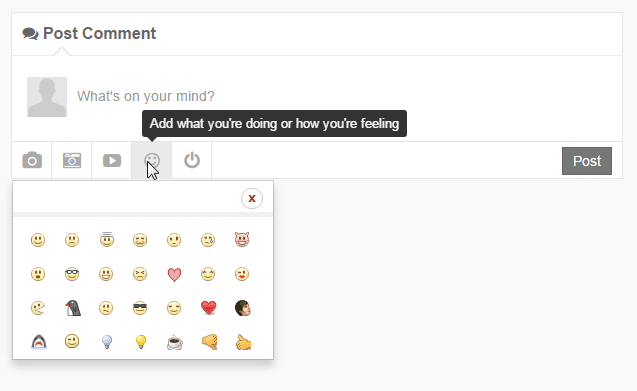
Task: Select the angel halo emoji
Action: [107, 239]
